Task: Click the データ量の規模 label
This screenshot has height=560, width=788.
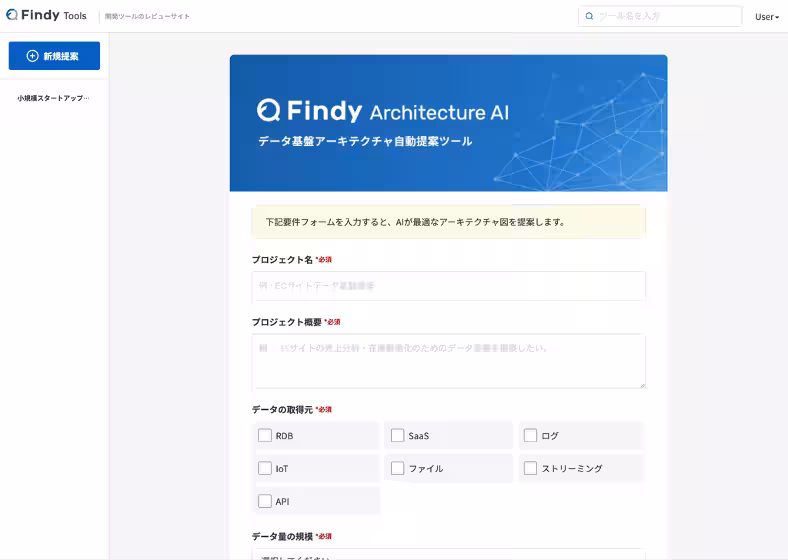Action: click(x=282, y=536)
